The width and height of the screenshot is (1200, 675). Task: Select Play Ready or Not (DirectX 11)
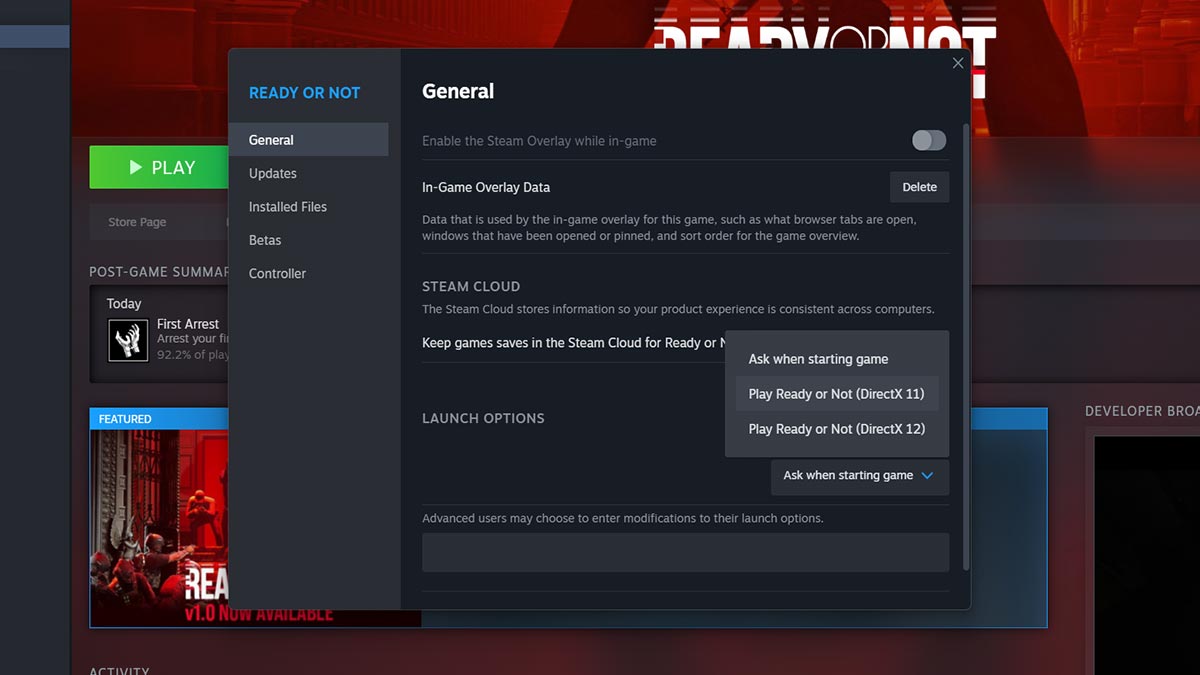point(836,394)
